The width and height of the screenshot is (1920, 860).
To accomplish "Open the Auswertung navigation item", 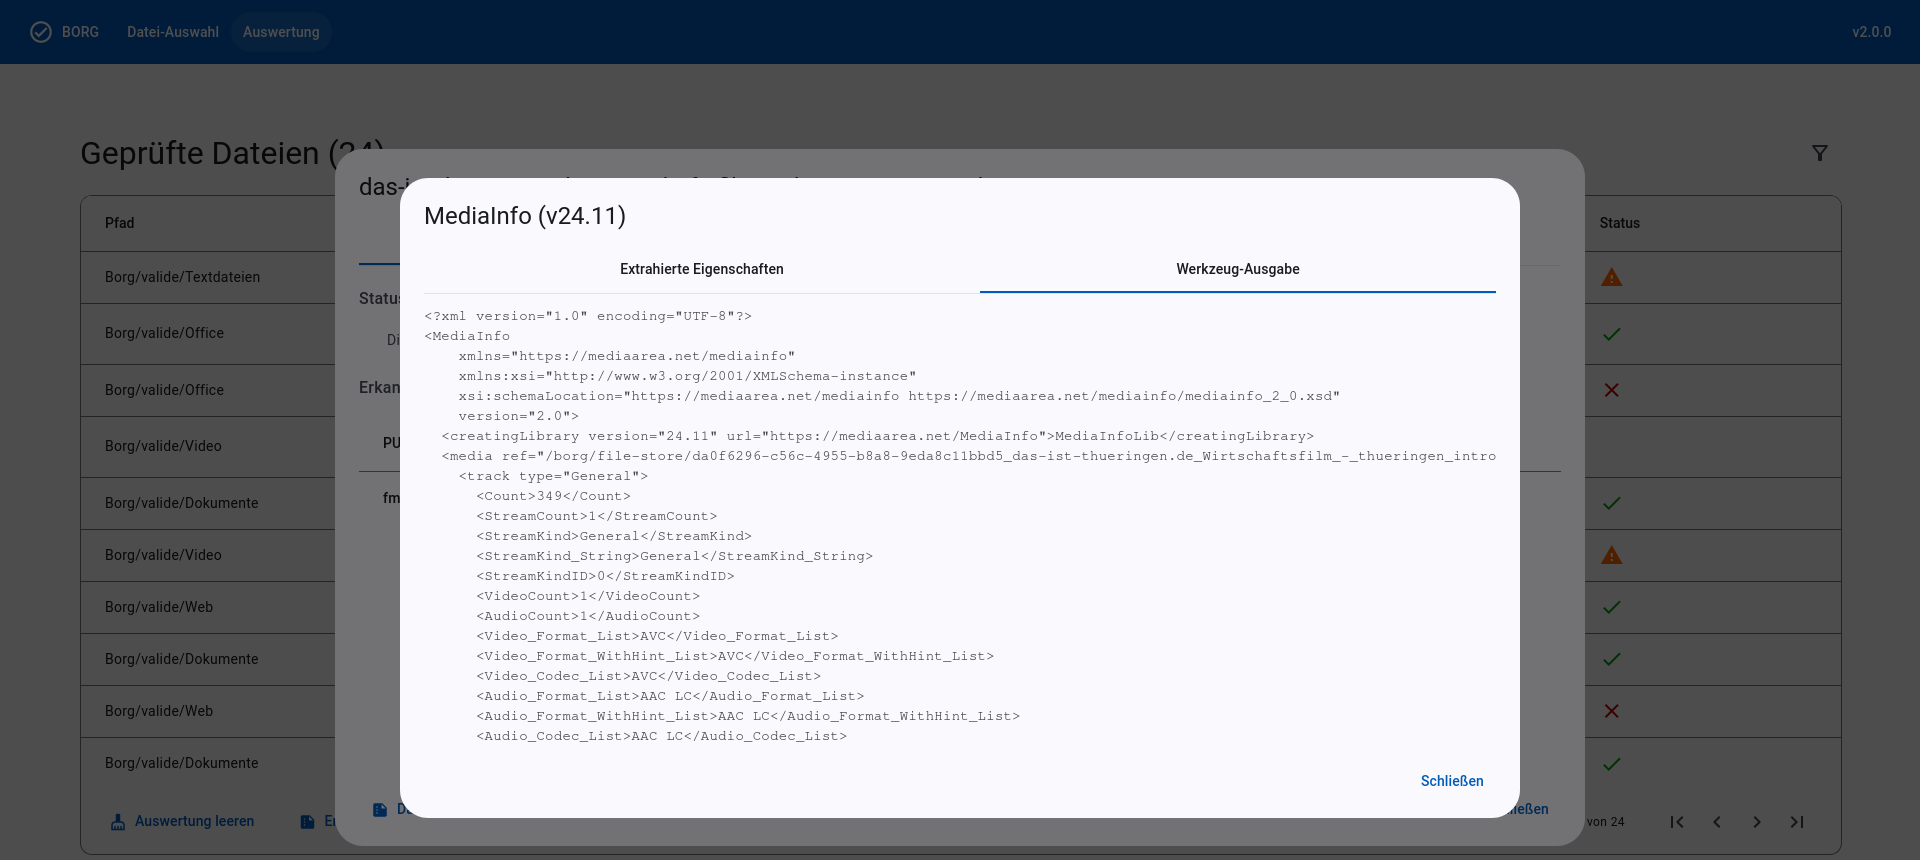I will click(281, 32).
